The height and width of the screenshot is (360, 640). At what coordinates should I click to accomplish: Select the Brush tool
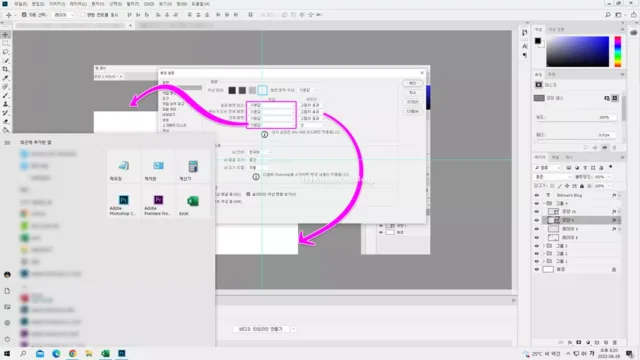click(x=6, y=96)
